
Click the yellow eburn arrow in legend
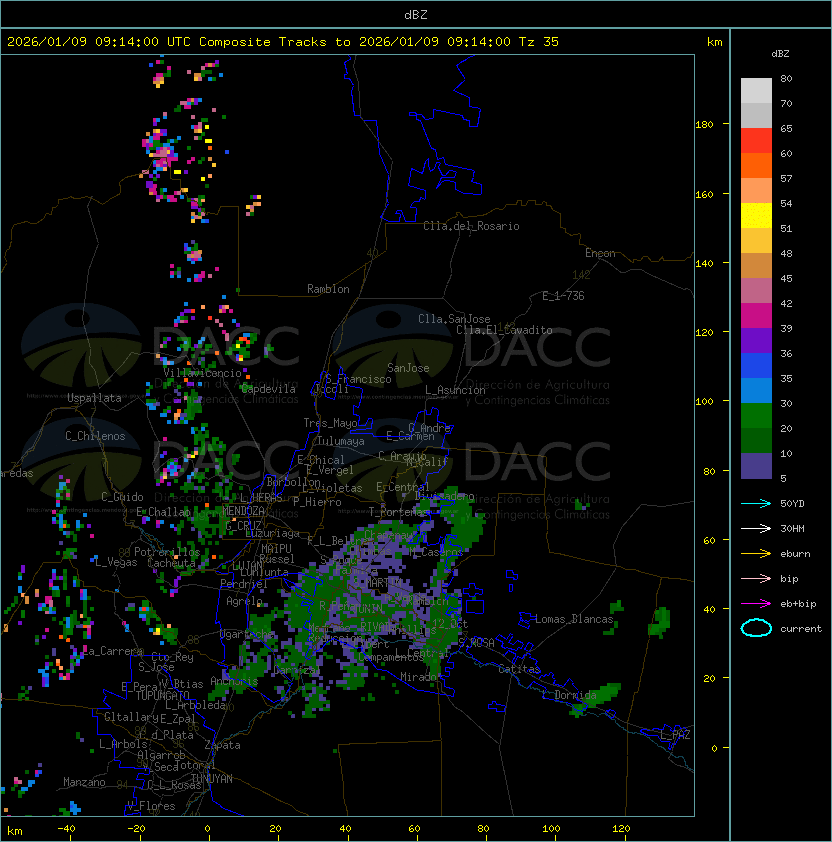point(756,554)
